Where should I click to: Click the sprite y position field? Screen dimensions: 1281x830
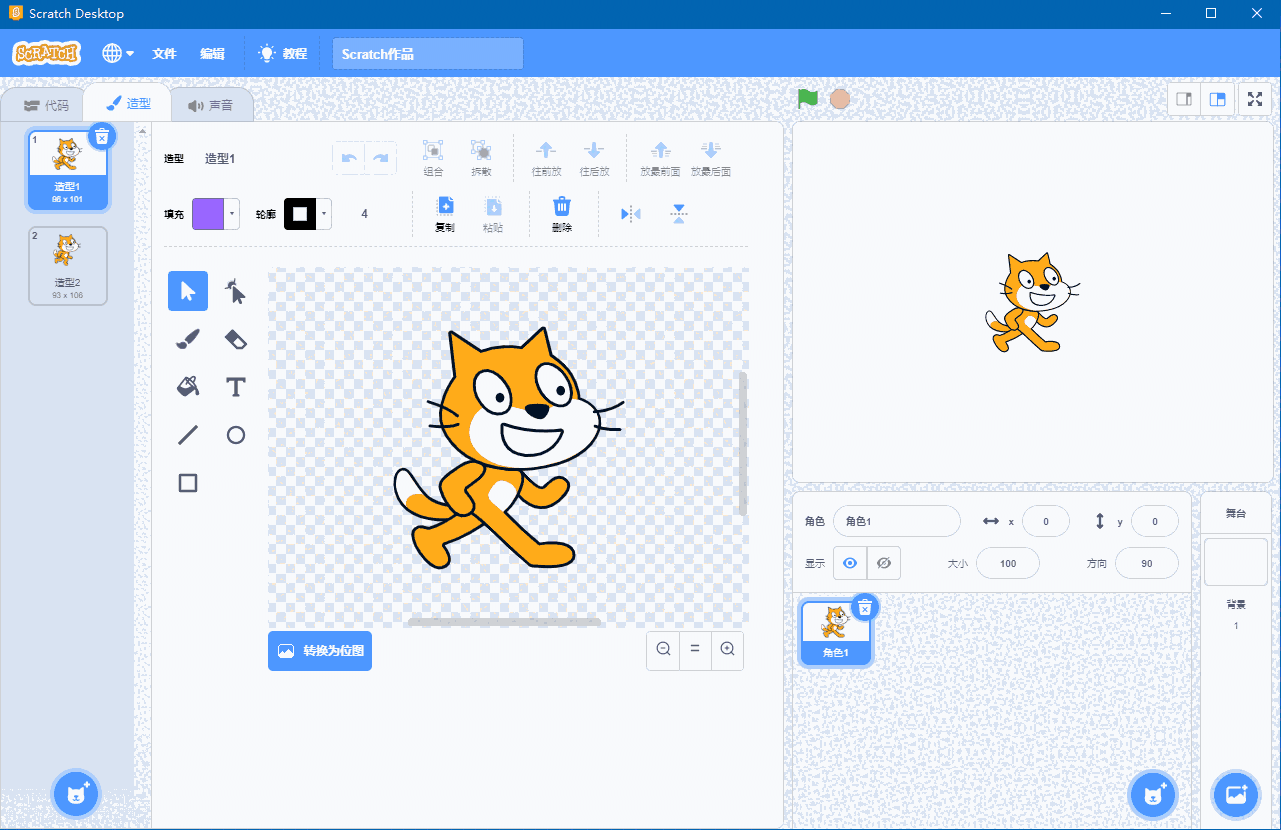(1155, 521)
